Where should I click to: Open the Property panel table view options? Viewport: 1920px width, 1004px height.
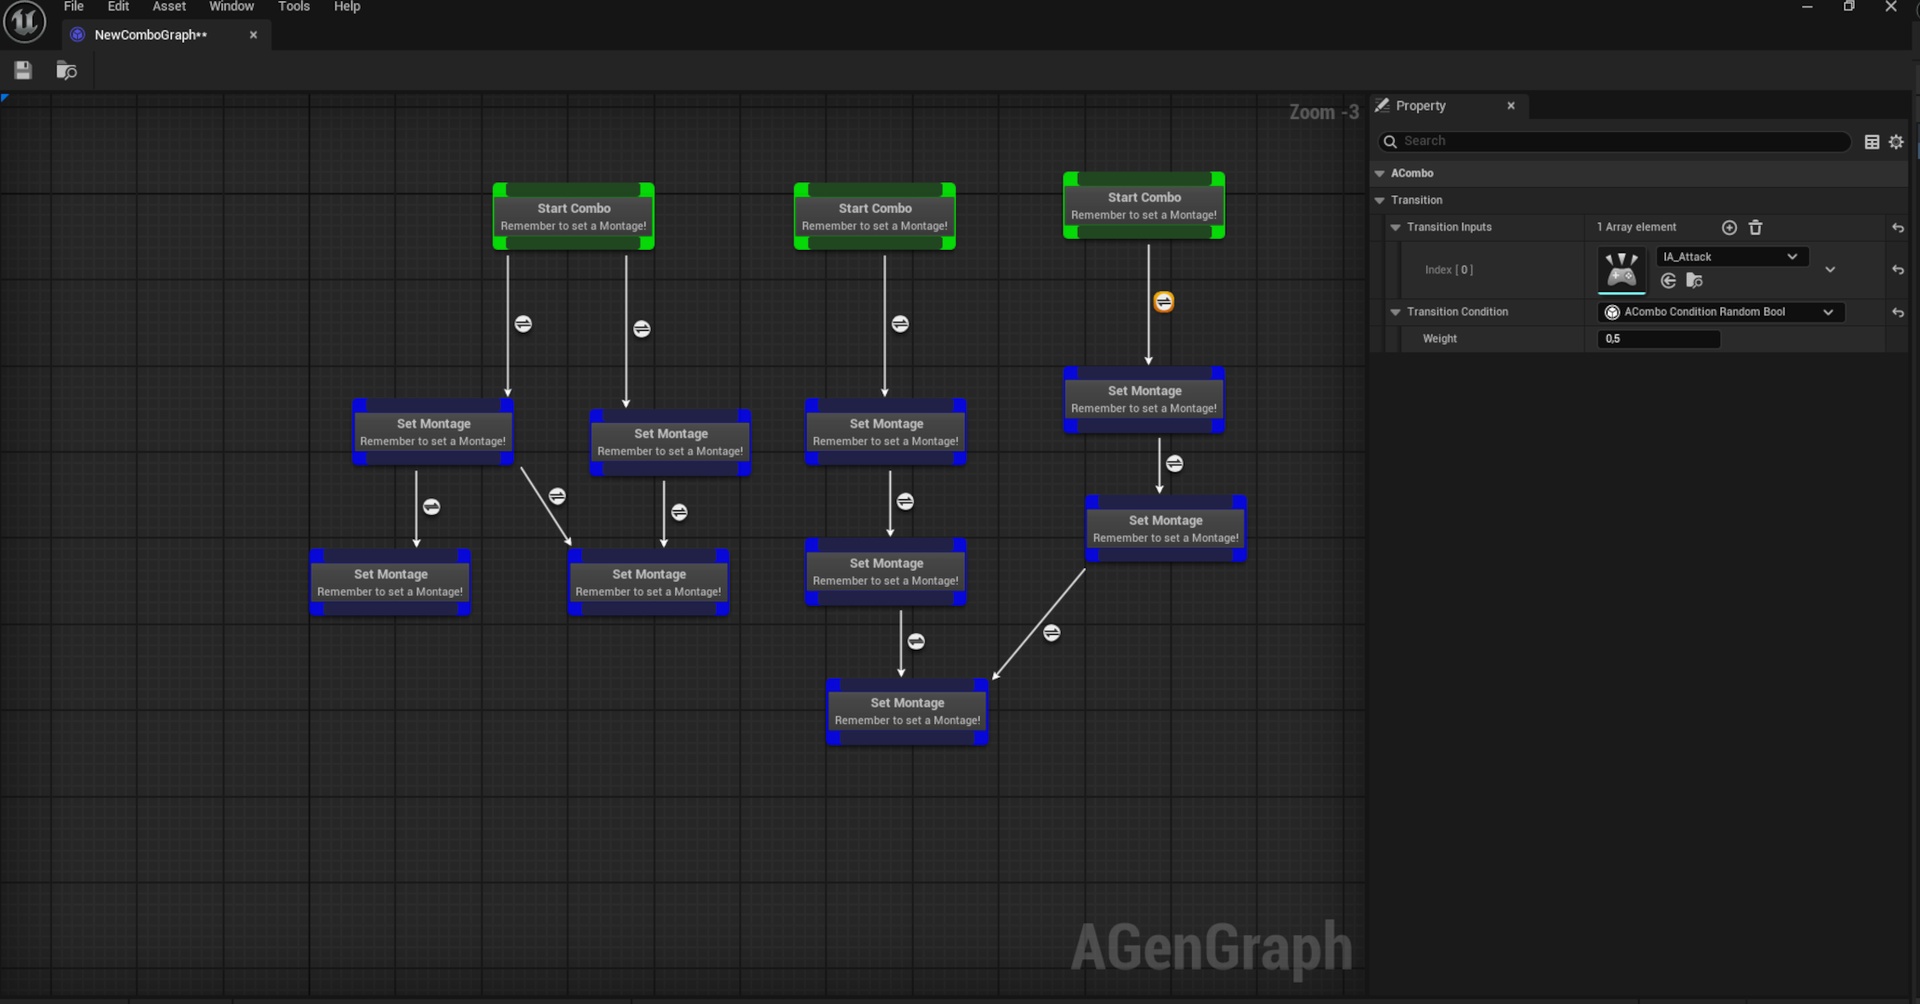tap(1872, 142)
